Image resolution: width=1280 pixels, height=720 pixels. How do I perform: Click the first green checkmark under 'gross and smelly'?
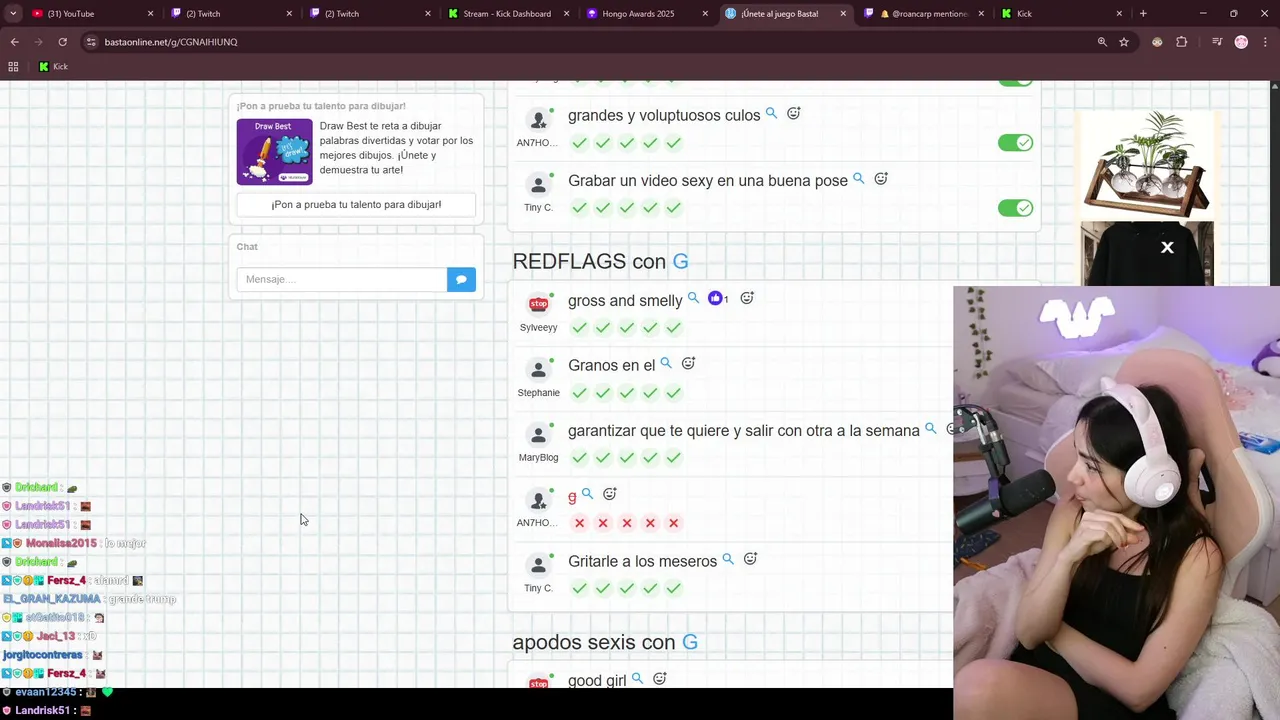click(579, 328)
